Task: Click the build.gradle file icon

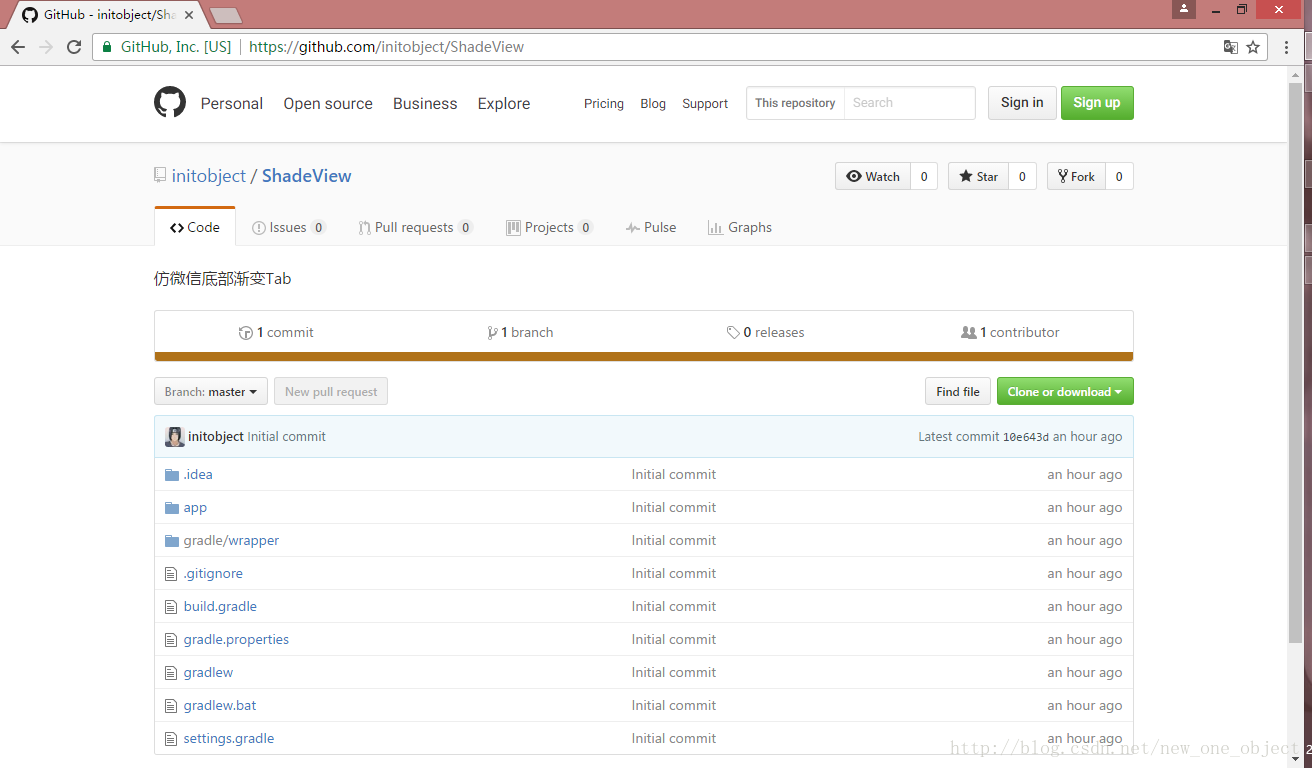Action: pos(171,606)
